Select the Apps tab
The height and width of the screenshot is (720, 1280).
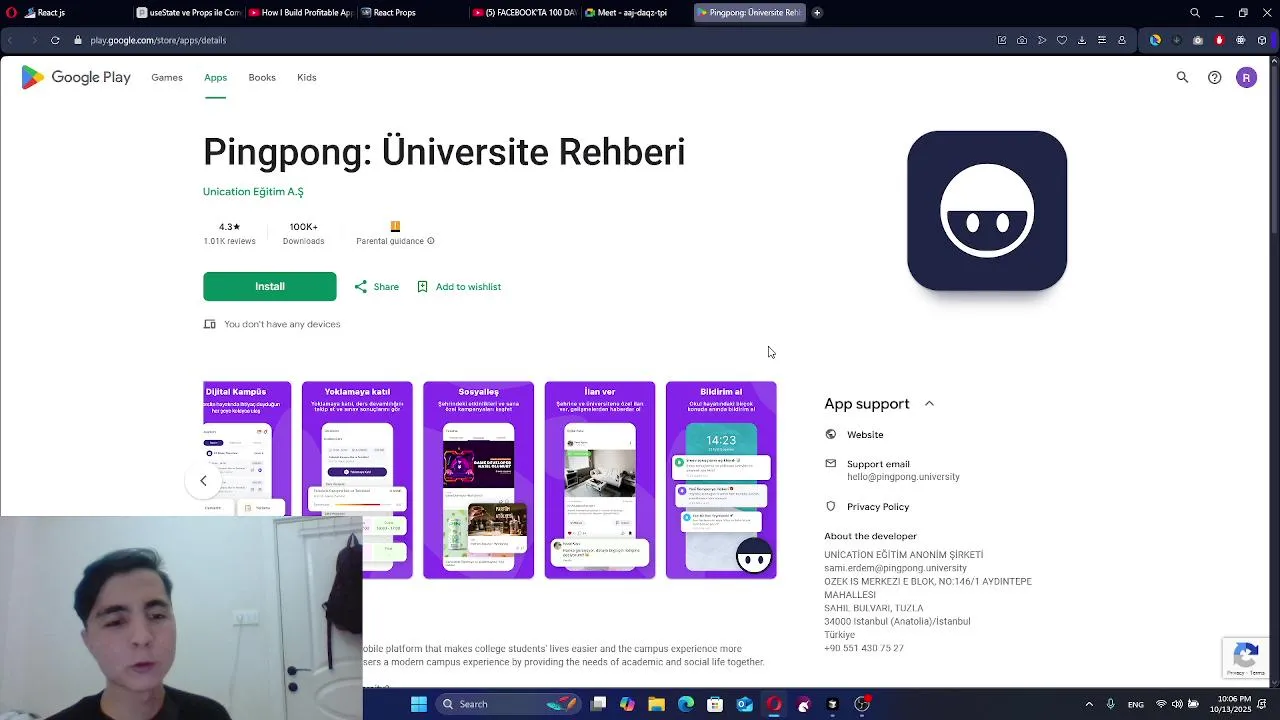pos(215,77)
